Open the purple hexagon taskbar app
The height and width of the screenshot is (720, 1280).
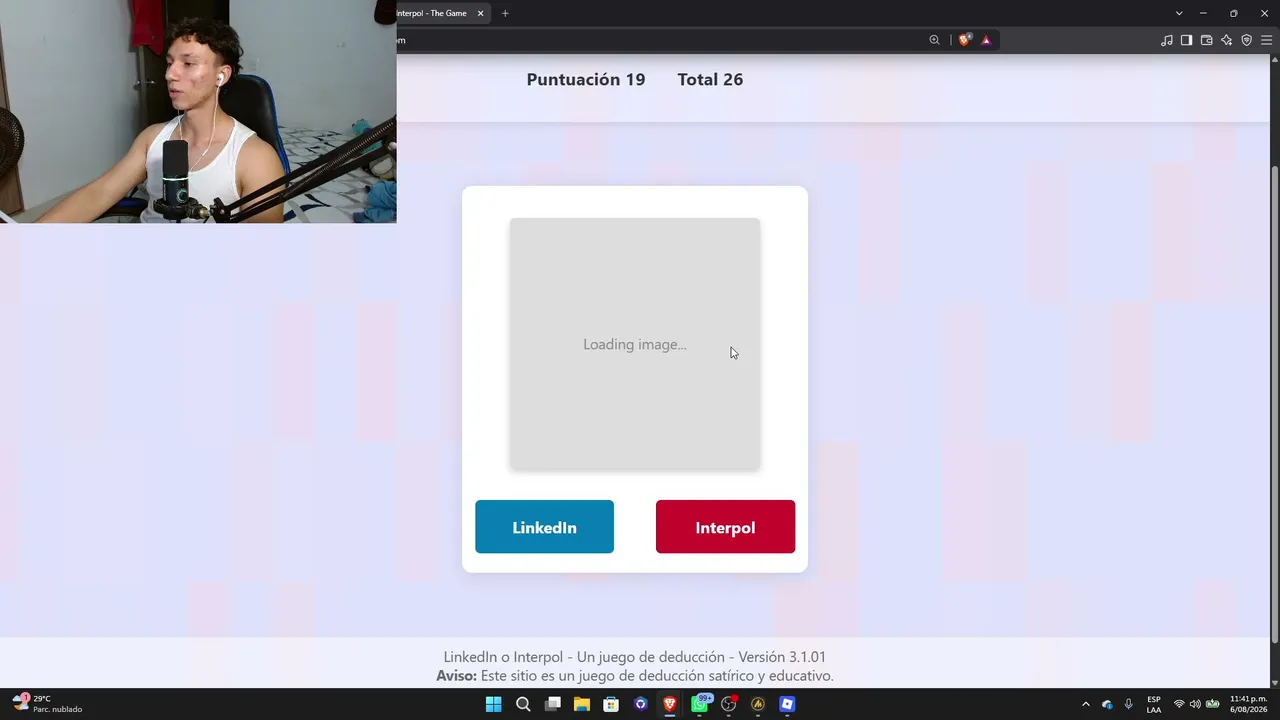click(641, 704)
